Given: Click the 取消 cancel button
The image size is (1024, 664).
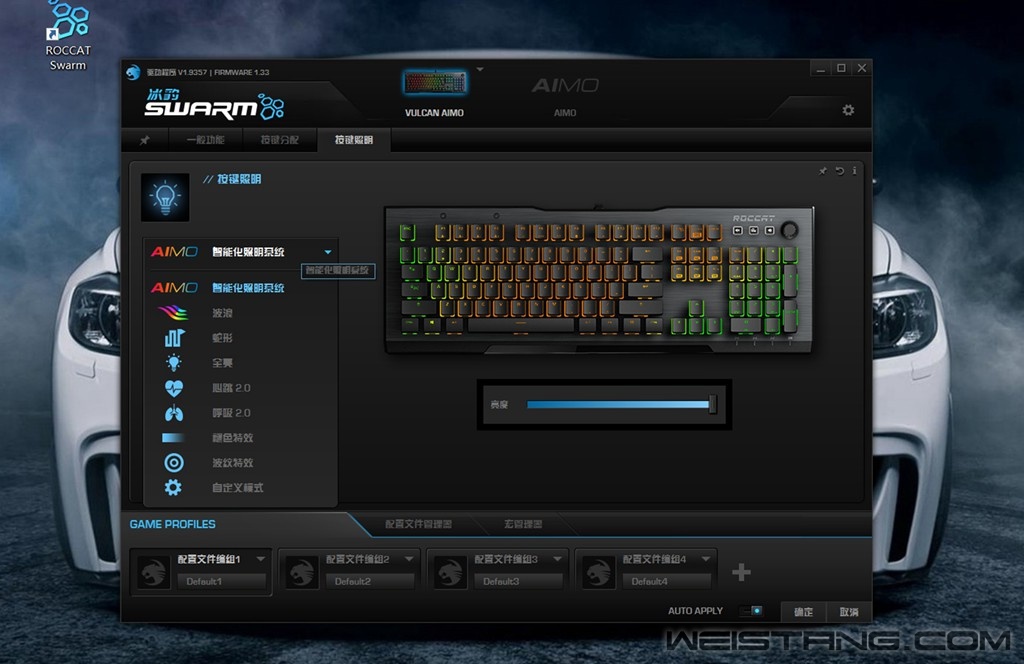Looking at the screenshot, I should pos(849,612).
